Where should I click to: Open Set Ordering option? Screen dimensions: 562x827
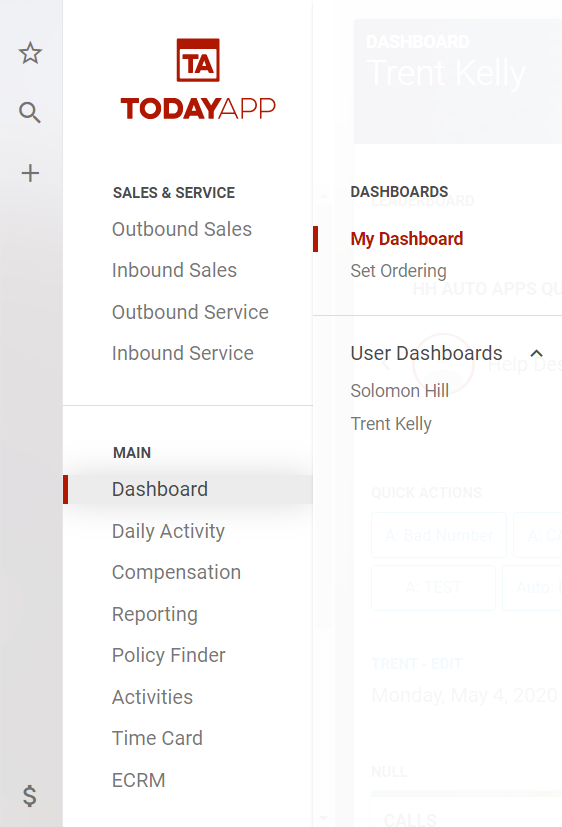point(399,271)
